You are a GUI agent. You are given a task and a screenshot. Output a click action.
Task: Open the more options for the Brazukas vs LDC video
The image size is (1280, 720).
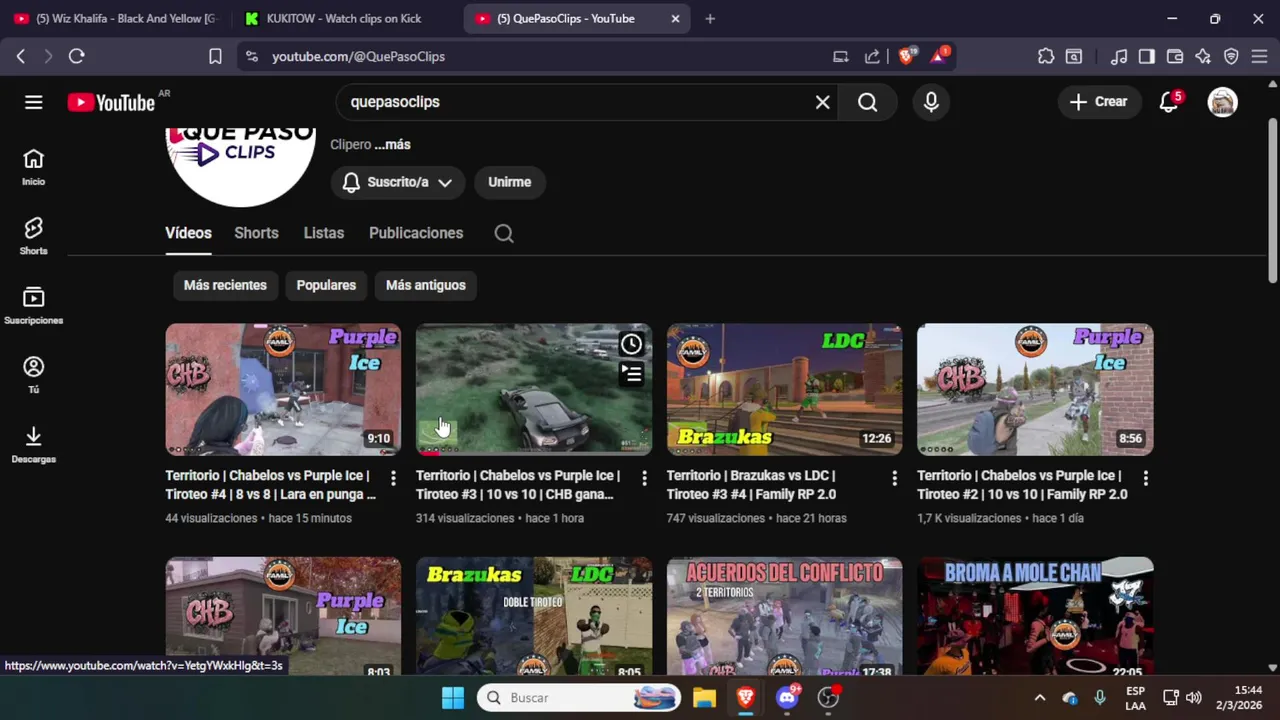click(894, 478)
